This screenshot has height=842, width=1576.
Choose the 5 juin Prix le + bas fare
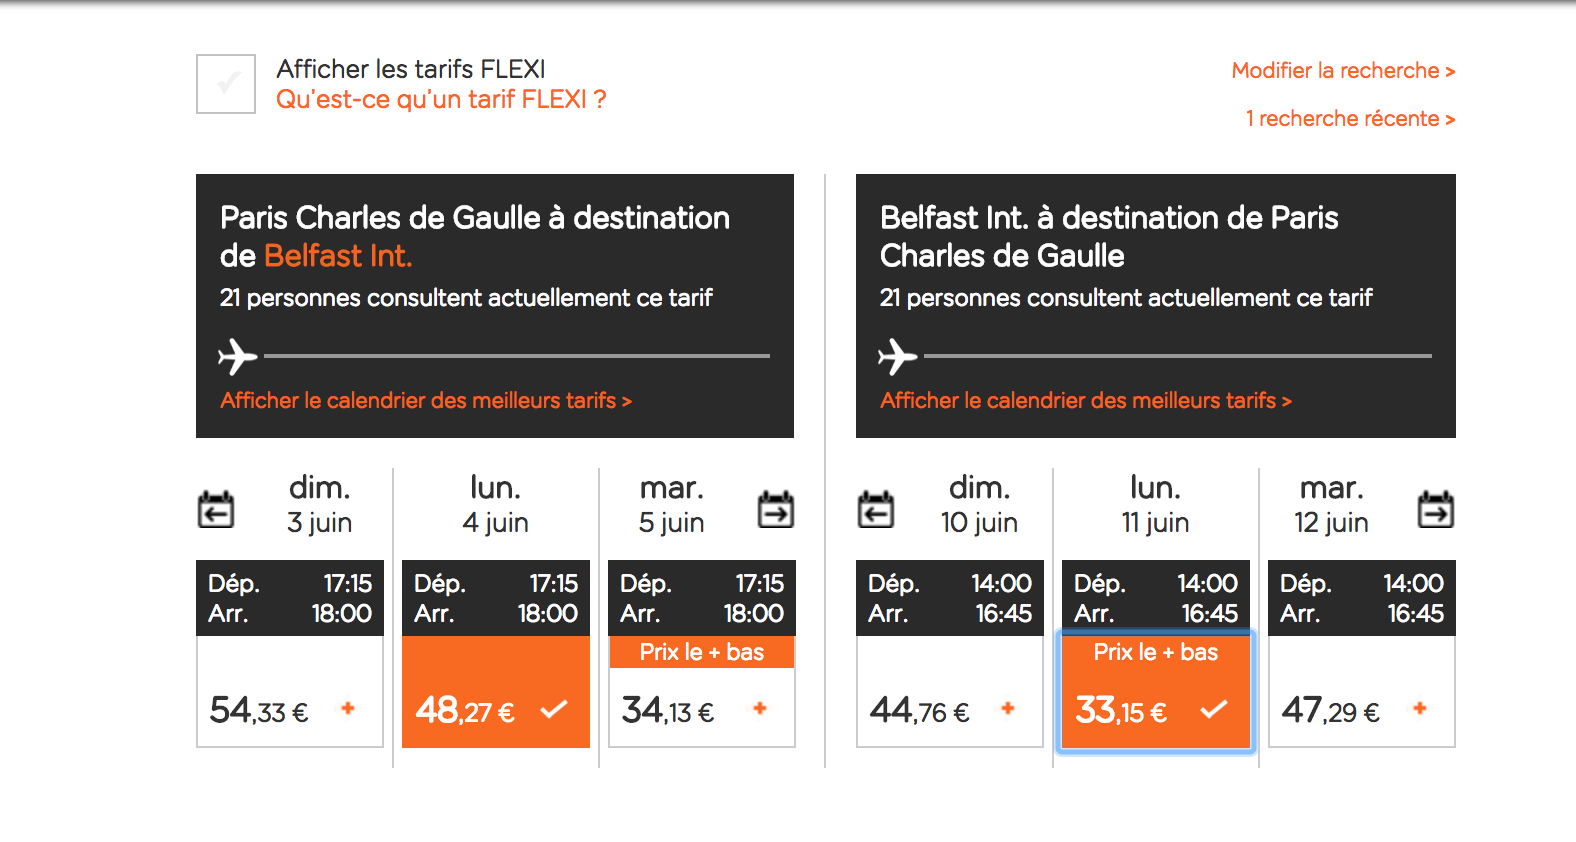702,692
